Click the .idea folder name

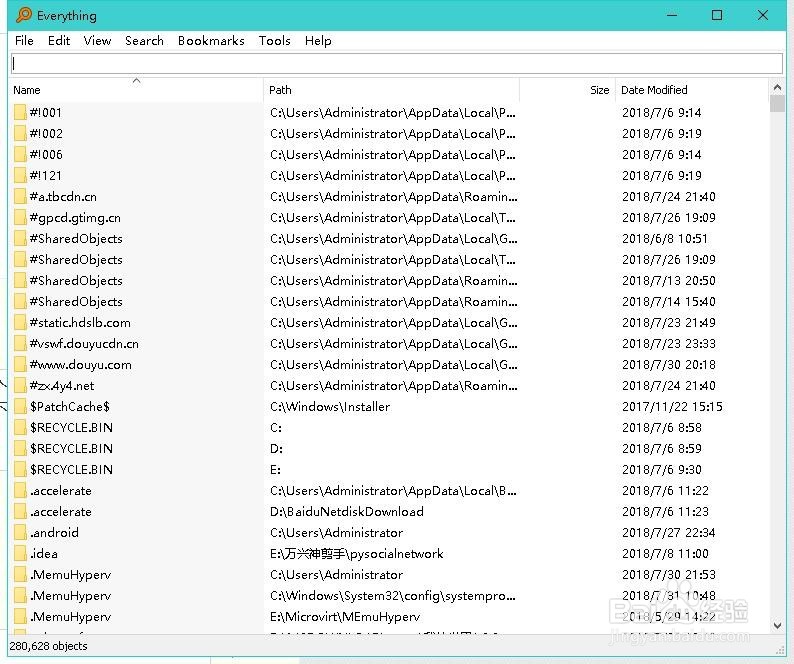click(44, 554)
